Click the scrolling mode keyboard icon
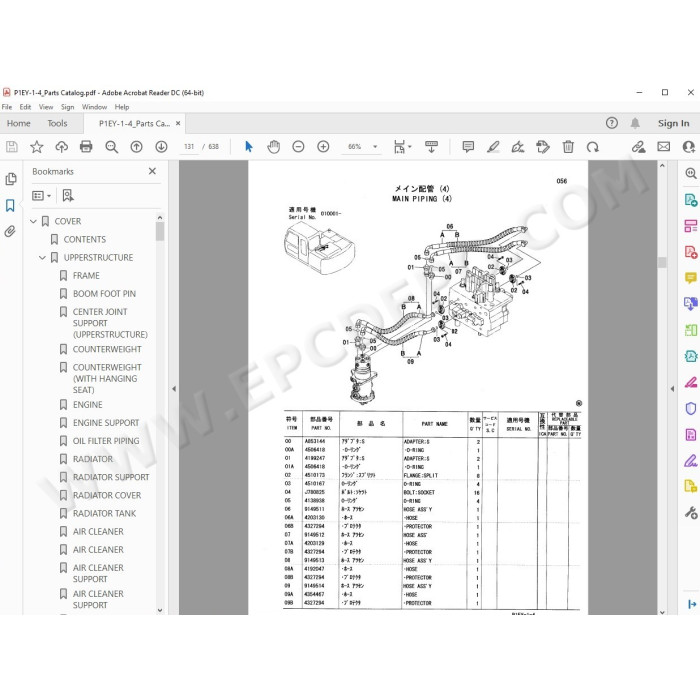The image size is (700, 700). (431, 147)
